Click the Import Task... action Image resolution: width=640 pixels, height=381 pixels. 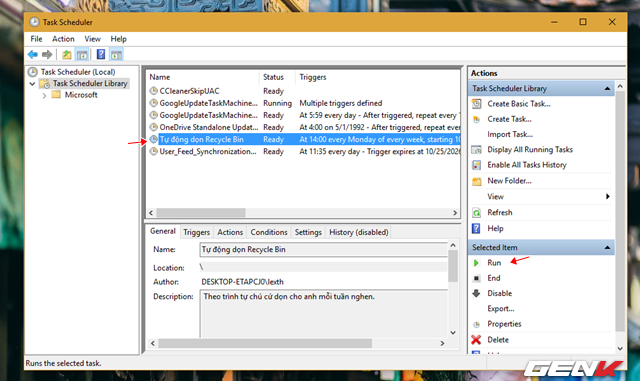(x=510, y=134)
